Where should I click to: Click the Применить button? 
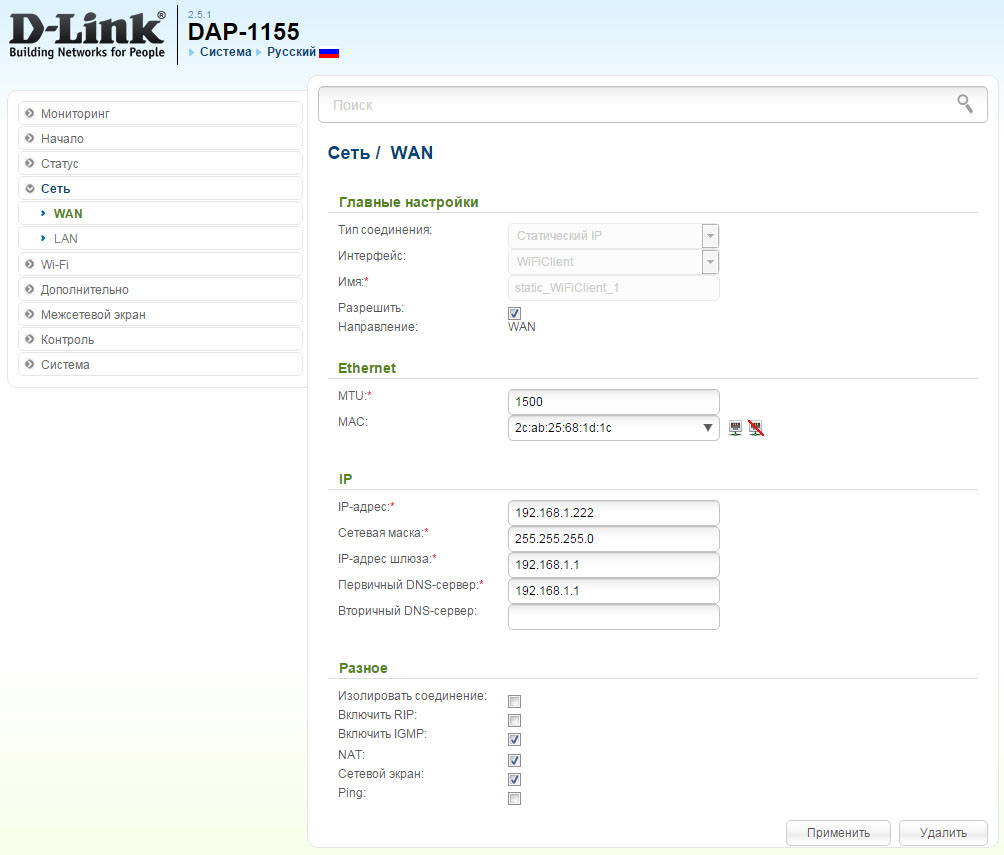pyautogui.click(x=838, y=832)
